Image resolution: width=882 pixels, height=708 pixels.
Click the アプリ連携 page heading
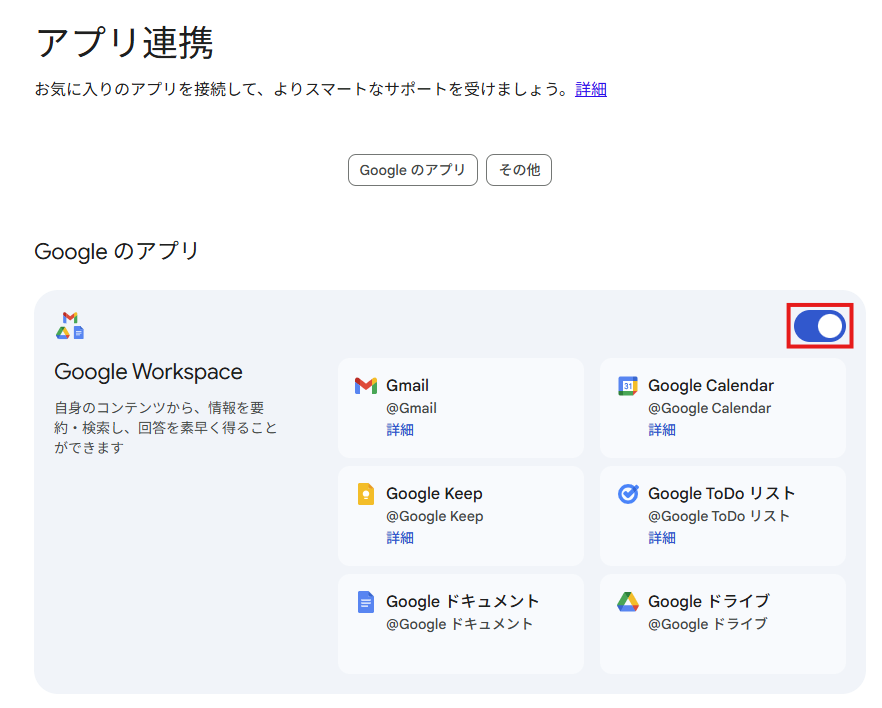tap(124, 43)
